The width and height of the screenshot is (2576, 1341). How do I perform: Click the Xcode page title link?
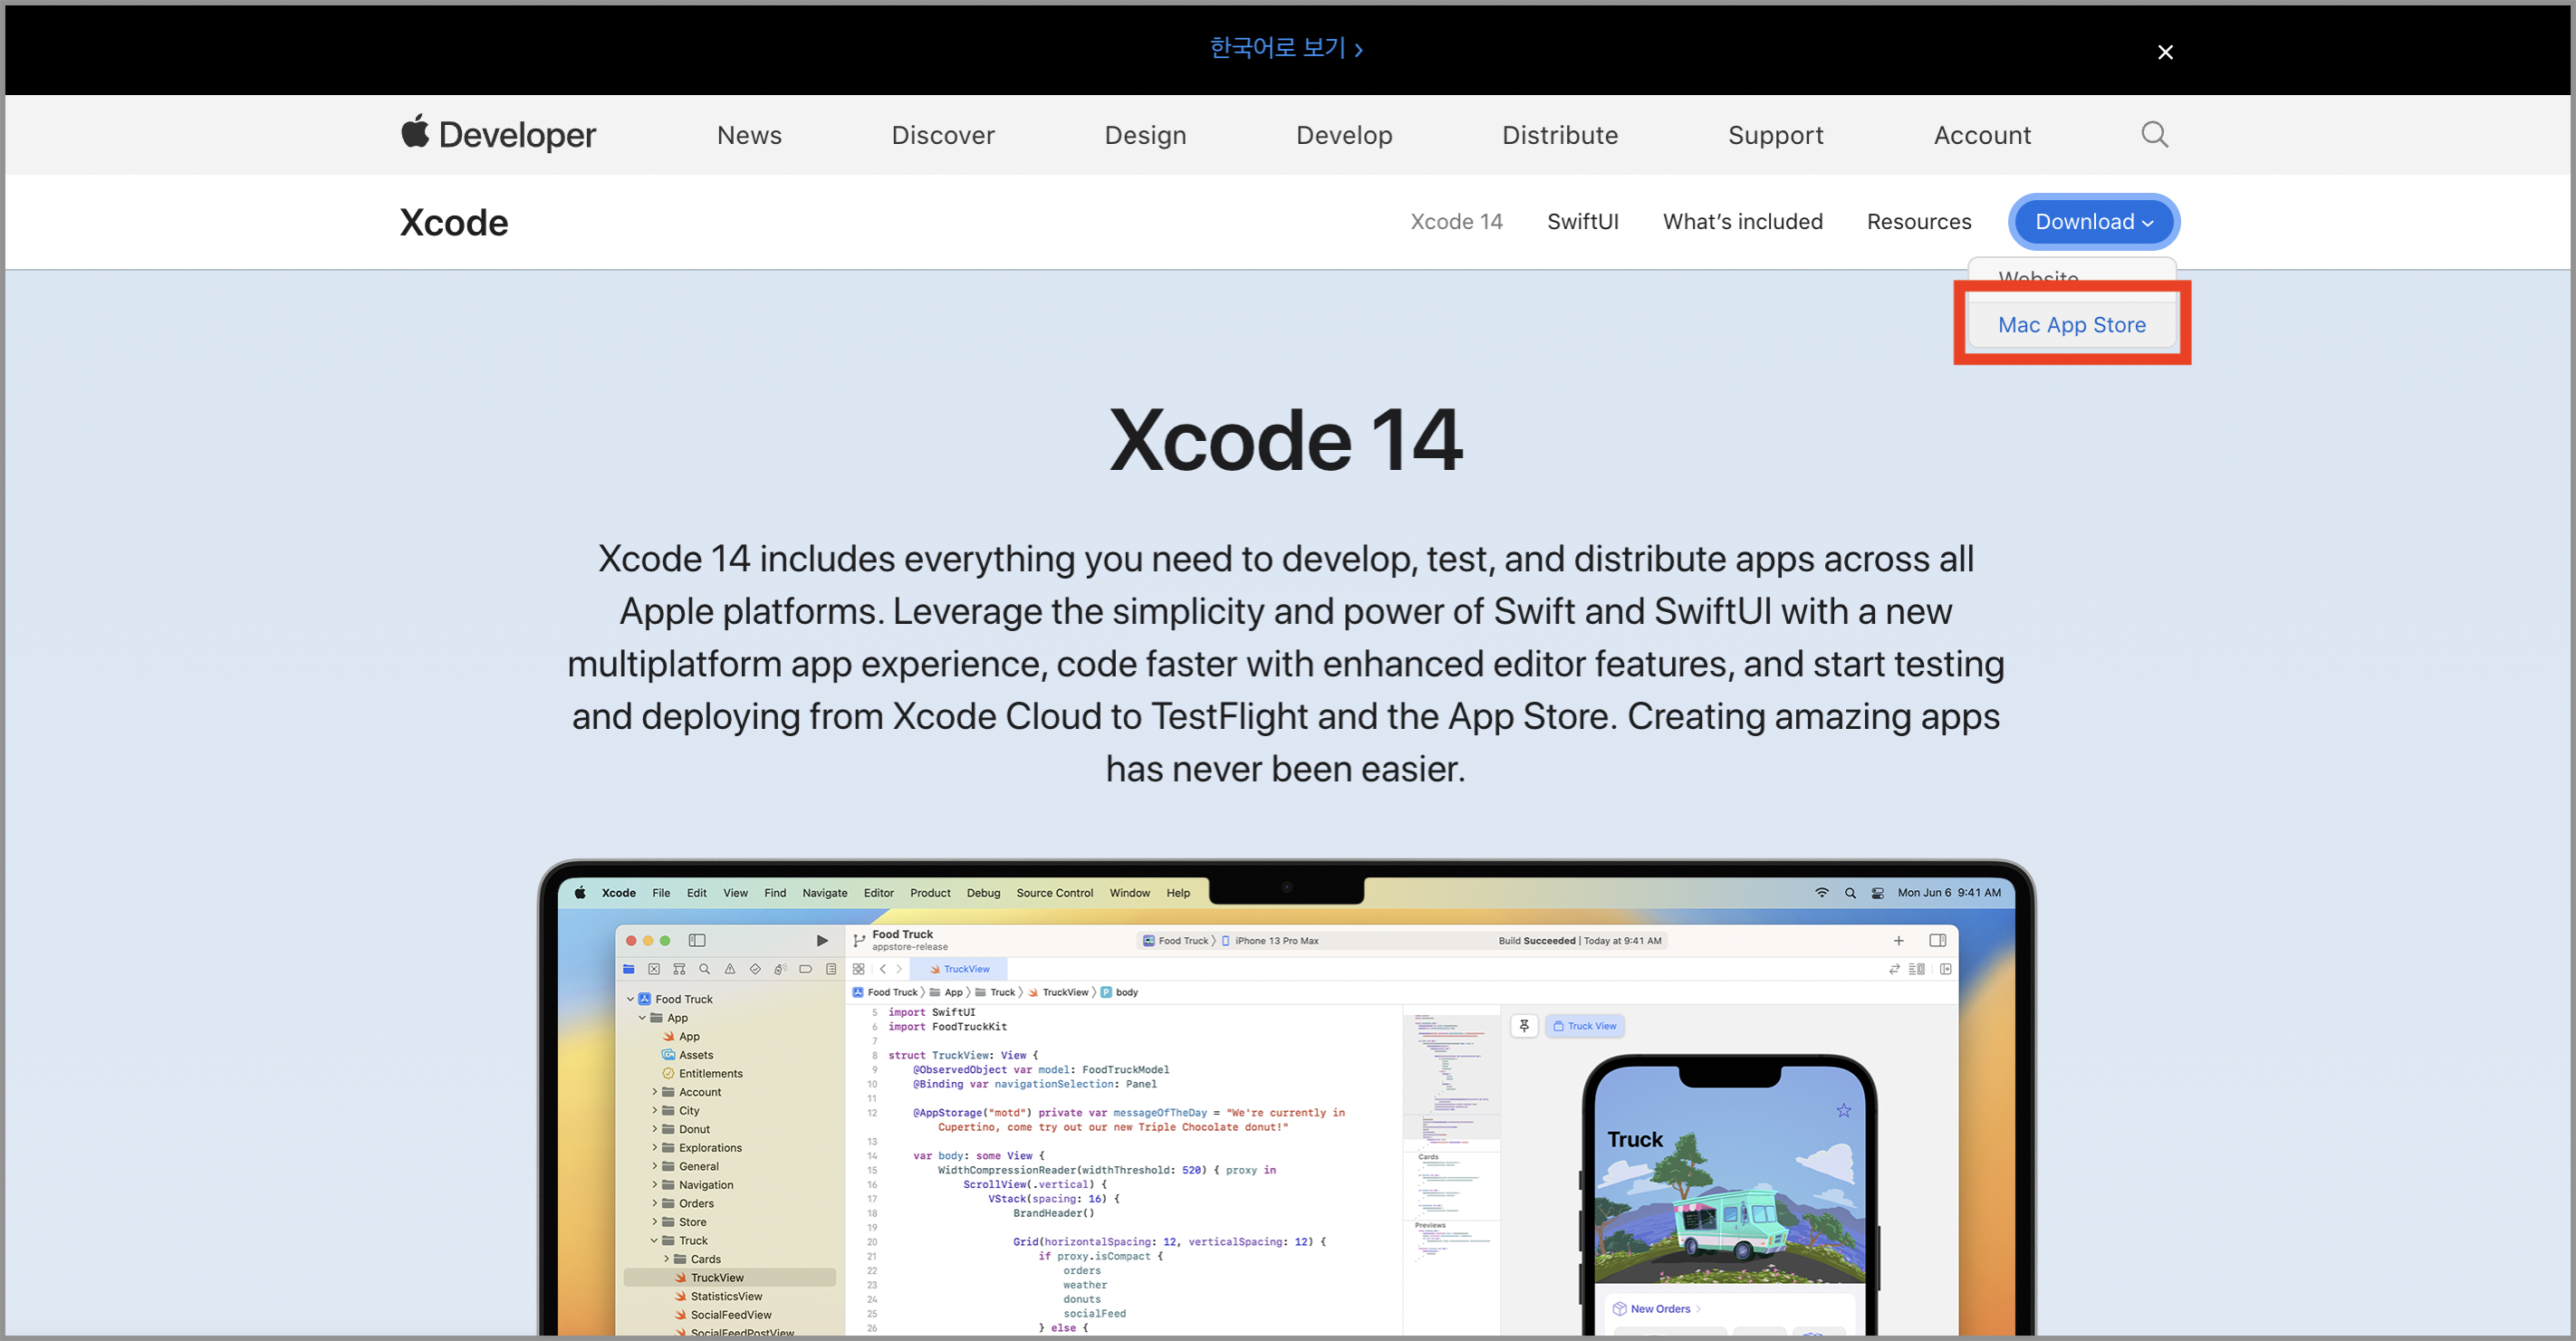(454, 222)
